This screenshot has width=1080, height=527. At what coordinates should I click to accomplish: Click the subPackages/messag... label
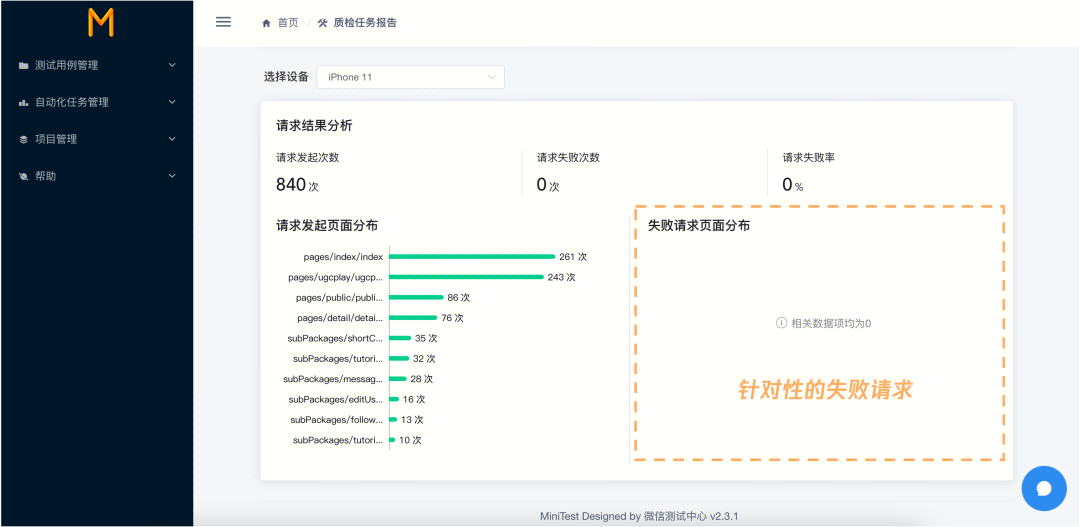click(333, 379)
